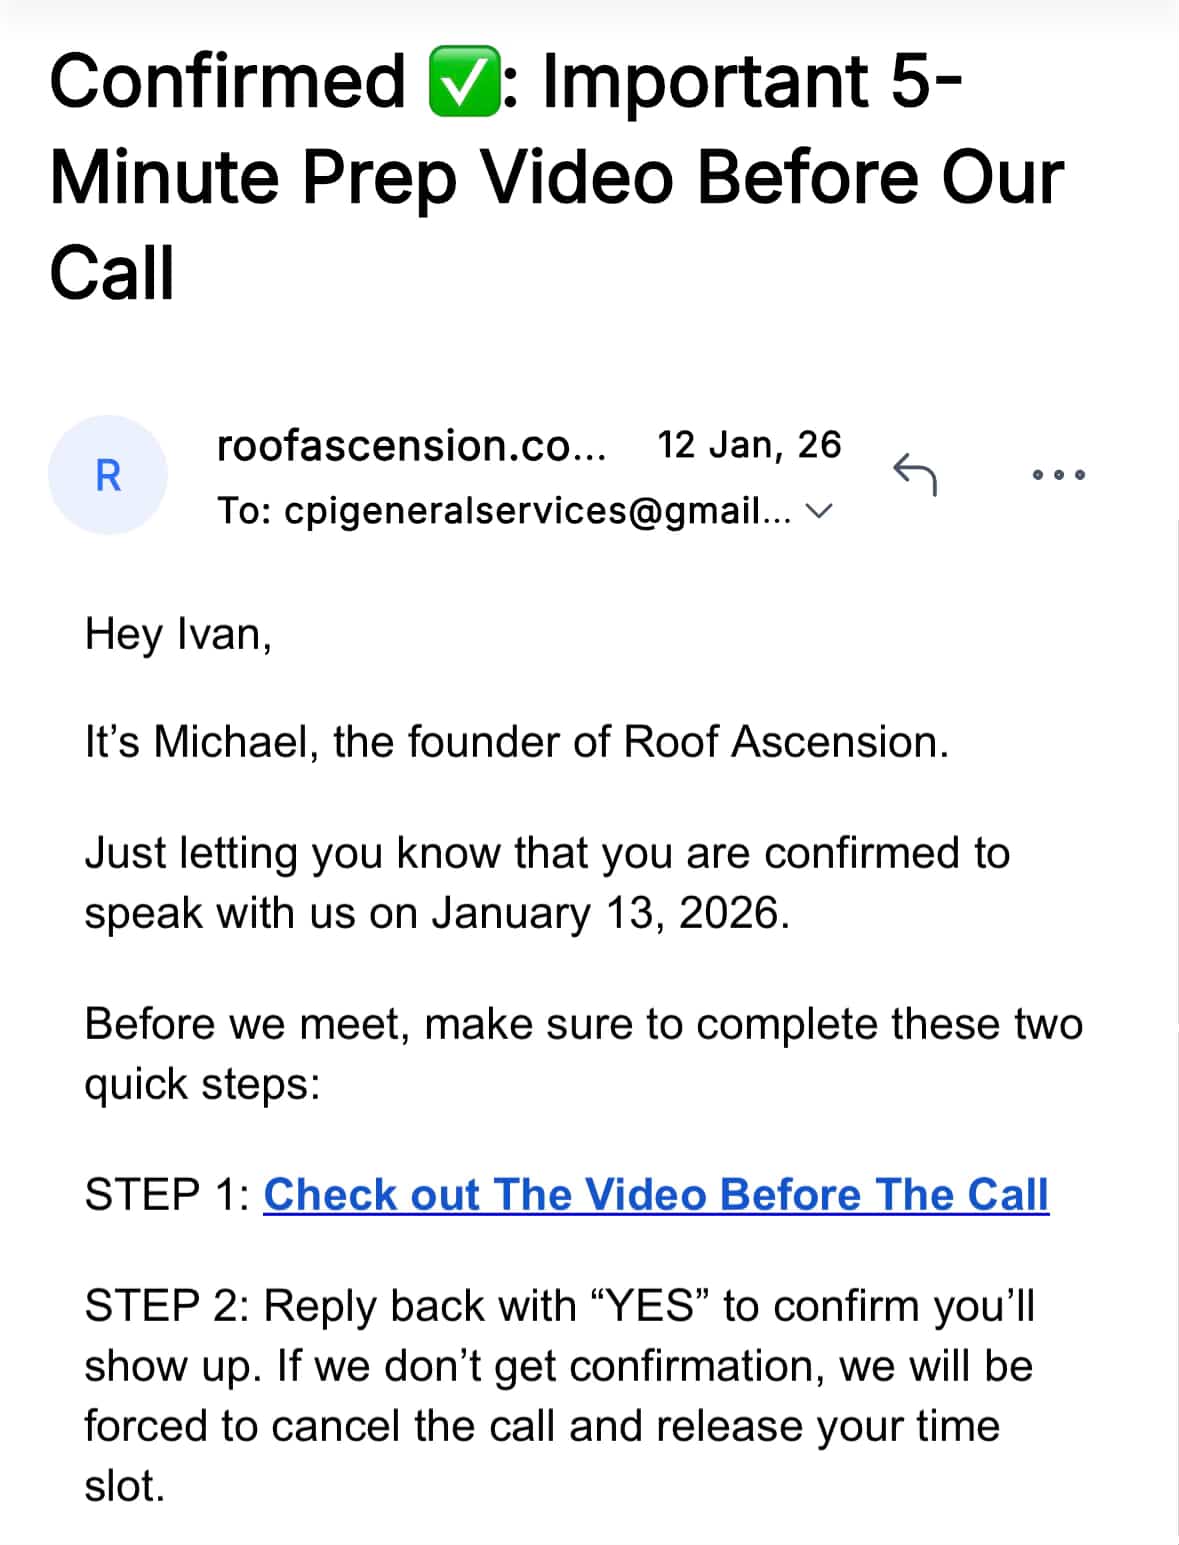Click the greeting "Hey Ivan,"

tap(179, 633)
